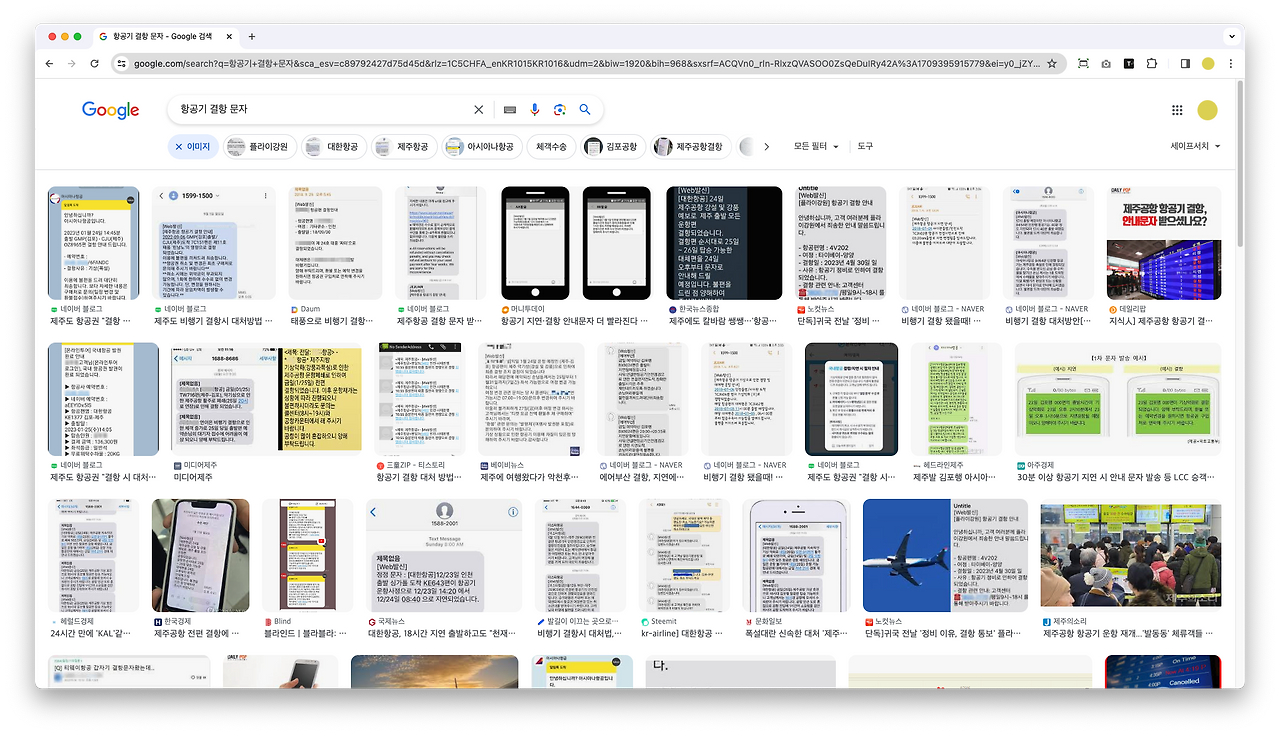Show more filter chips with the arrow
This screenshot has width=1280, height=735.
pyautogui.click(x=766, y=146)
